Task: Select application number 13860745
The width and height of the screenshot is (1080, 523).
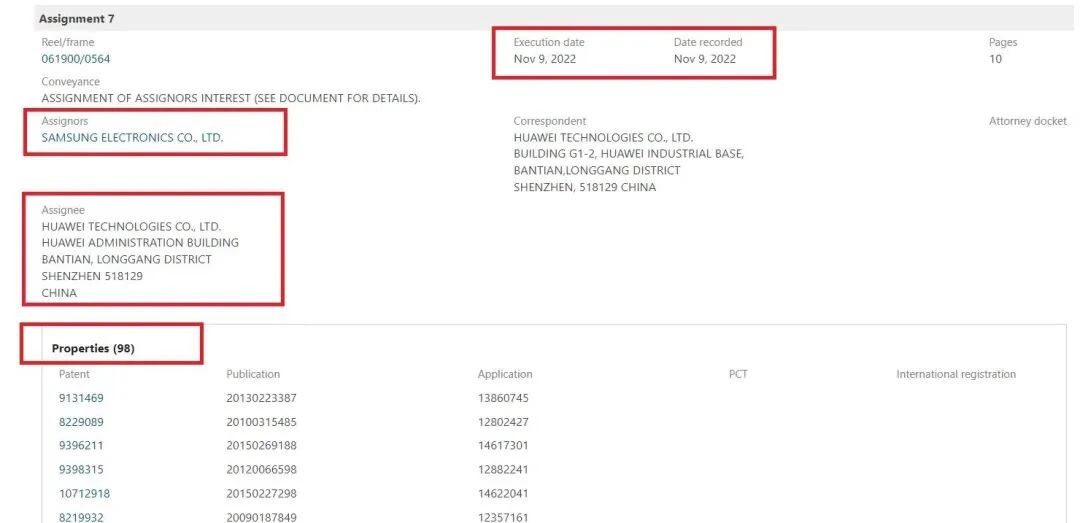Action: [503, 398]
